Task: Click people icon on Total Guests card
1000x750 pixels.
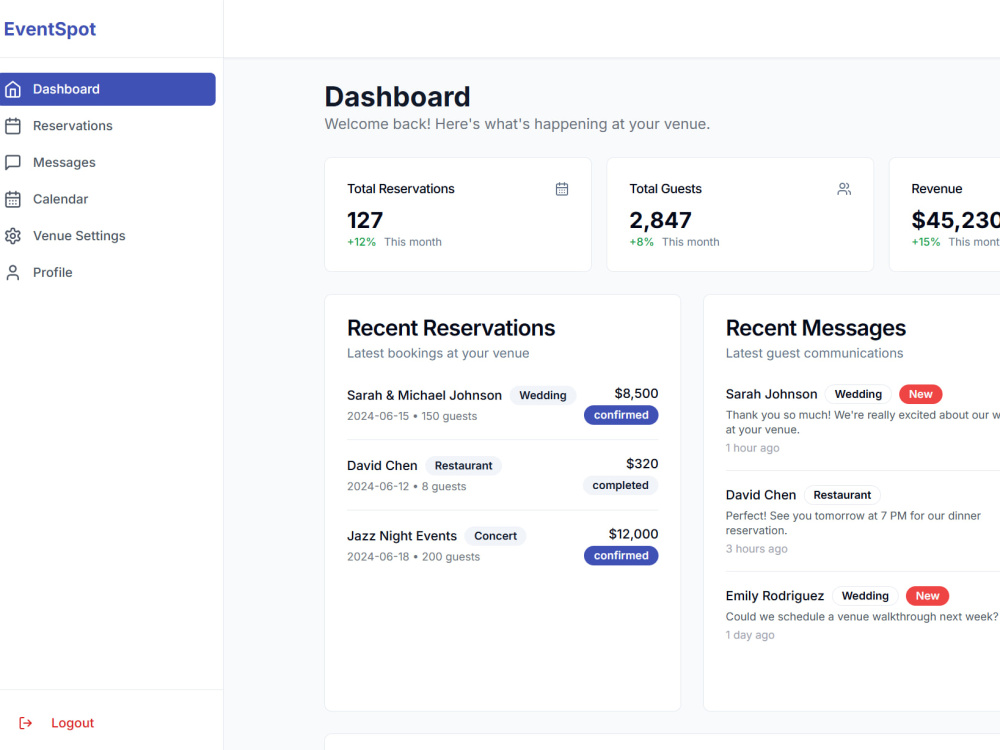Action: [x=844, y=189]
